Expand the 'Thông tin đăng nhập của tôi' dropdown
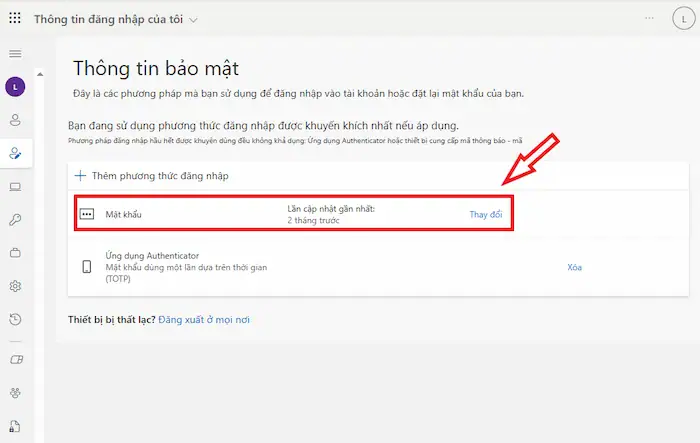This screenshot has width=700, height=443. coord(193,20)
